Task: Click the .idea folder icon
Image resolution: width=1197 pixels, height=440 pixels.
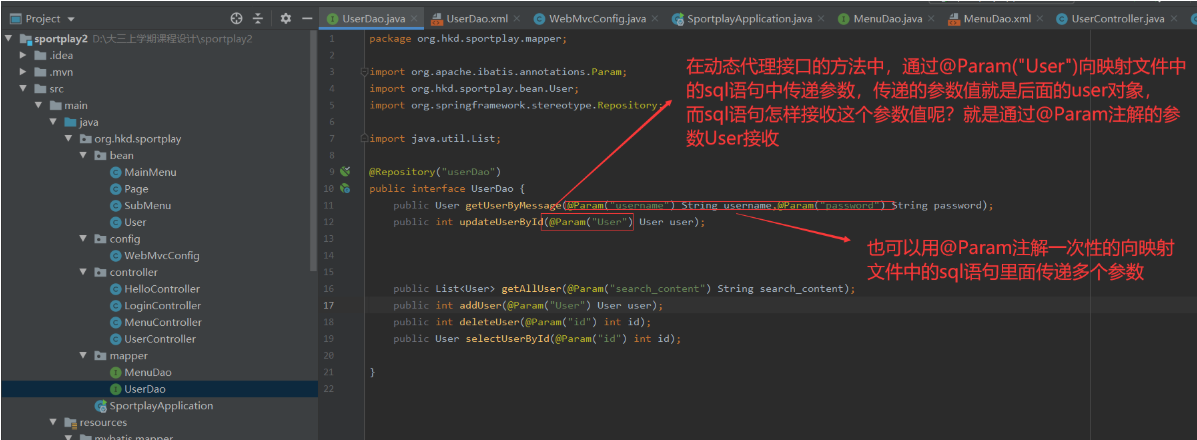Action: [40, 55]
